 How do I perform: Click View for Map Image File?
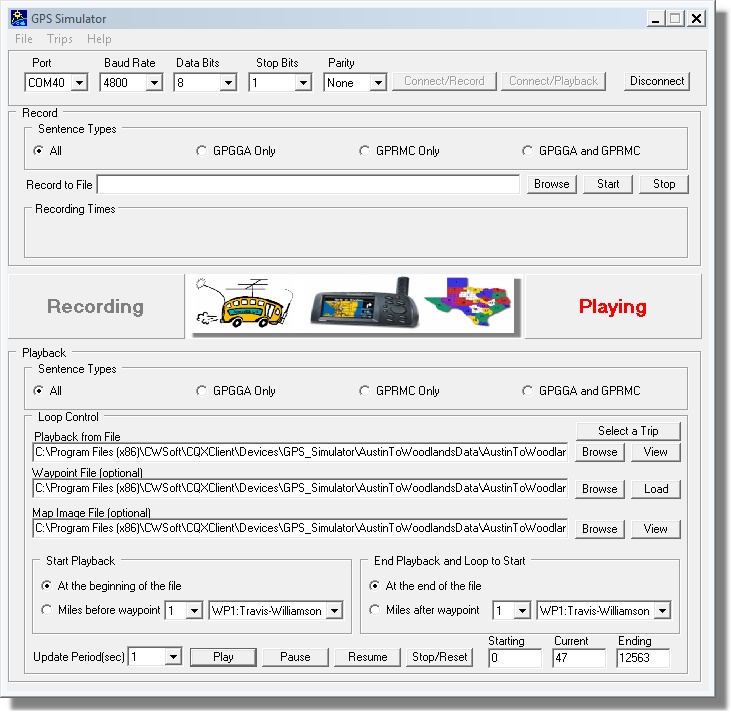655,529
